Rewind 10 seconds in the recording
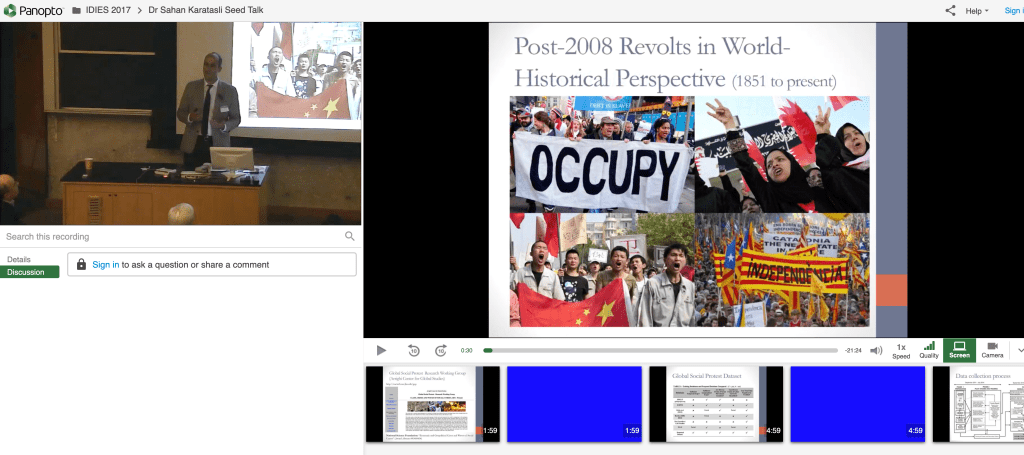 coord(413,351)
